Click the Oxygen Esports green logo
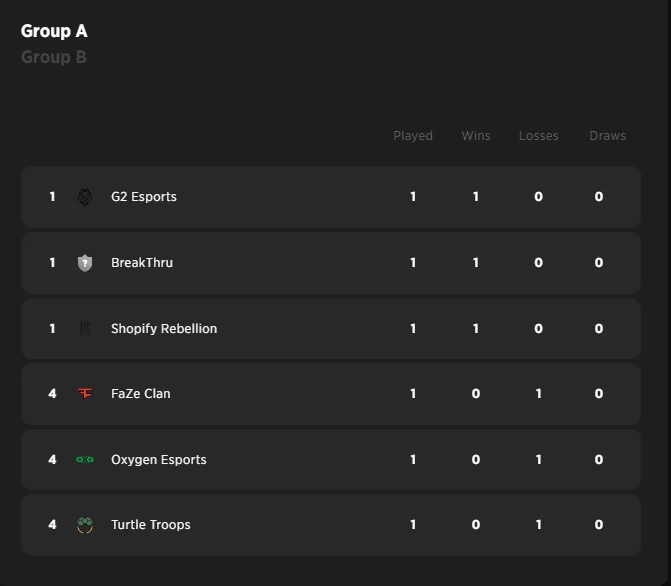The width and height of the screenshot is (671, 586). (85, 459)
